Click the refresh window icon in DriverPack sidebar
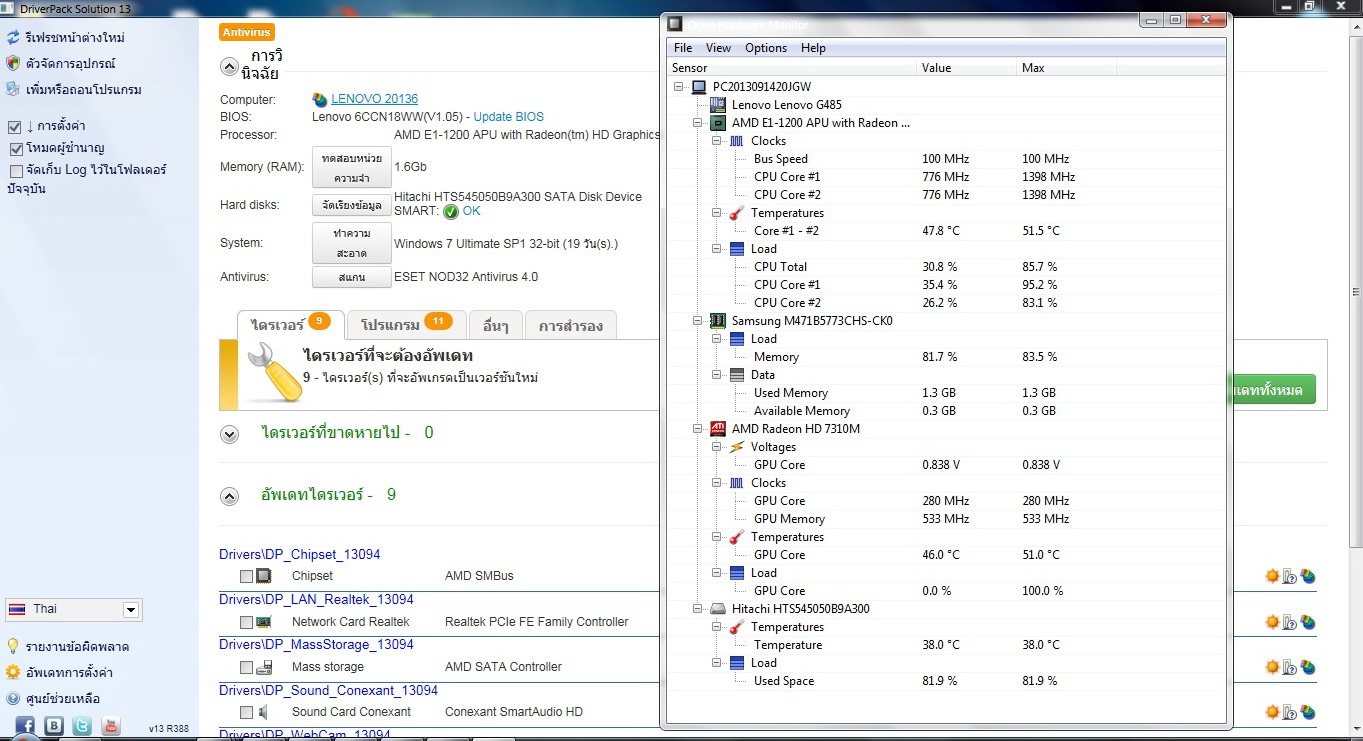Viewport: 1363px width, 741px height. pyautogui.click(x=13, y=38)
